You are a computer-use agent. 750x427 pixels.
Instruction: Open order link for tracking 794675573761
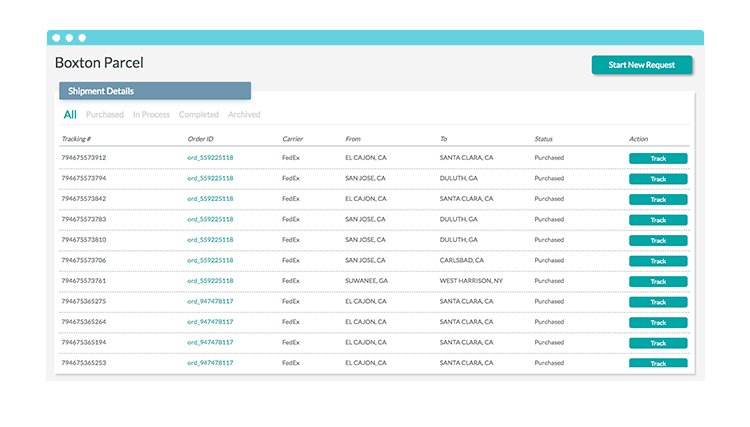click(210, 281)
